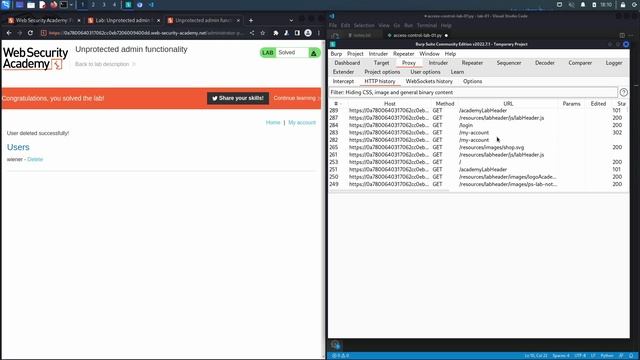Select history row 265 with shop.svg
The height and width of the screenshot is (360, 640).
[x=478, y=147]
